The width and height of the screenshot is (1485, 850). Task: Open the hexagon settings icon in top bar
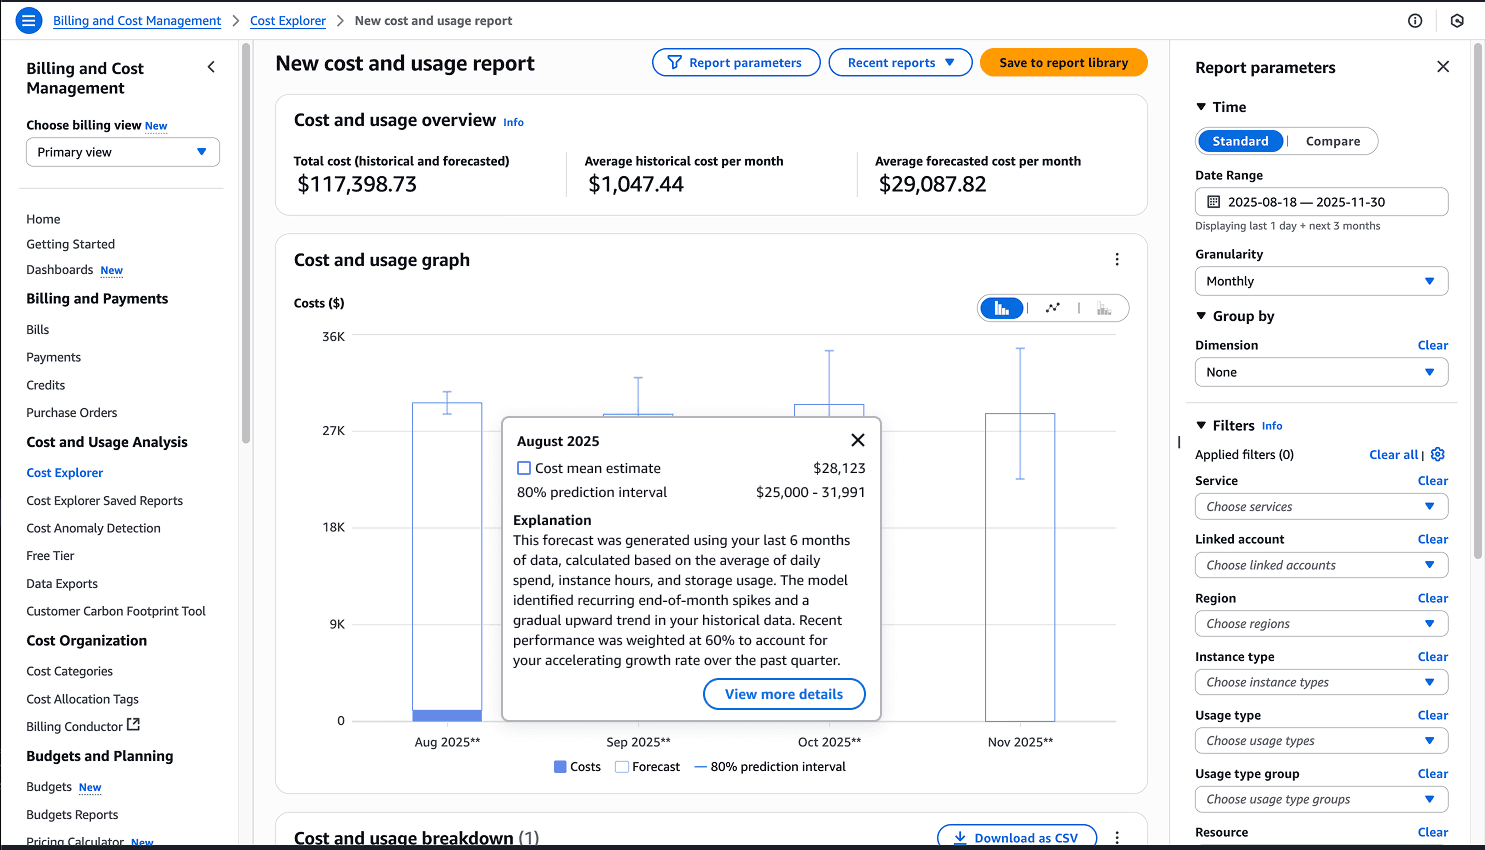point(1457,20)
